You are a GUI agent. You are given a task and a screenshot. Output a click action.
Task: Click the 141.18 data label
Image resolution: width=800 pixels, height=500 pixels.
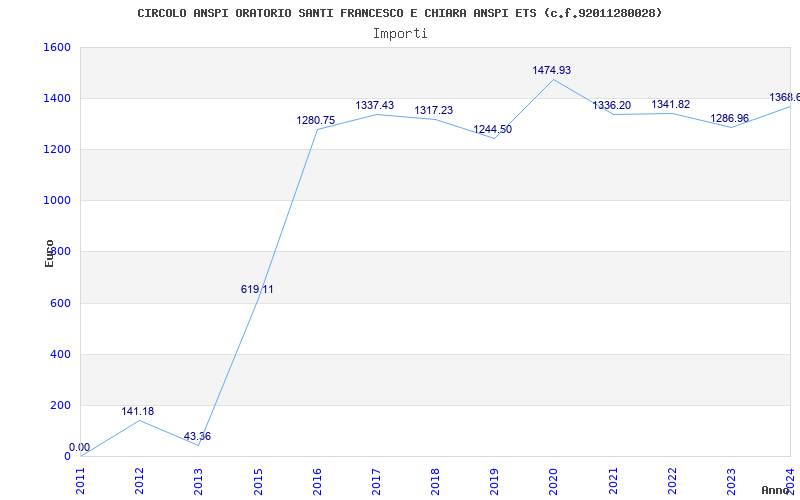(137, 411)
